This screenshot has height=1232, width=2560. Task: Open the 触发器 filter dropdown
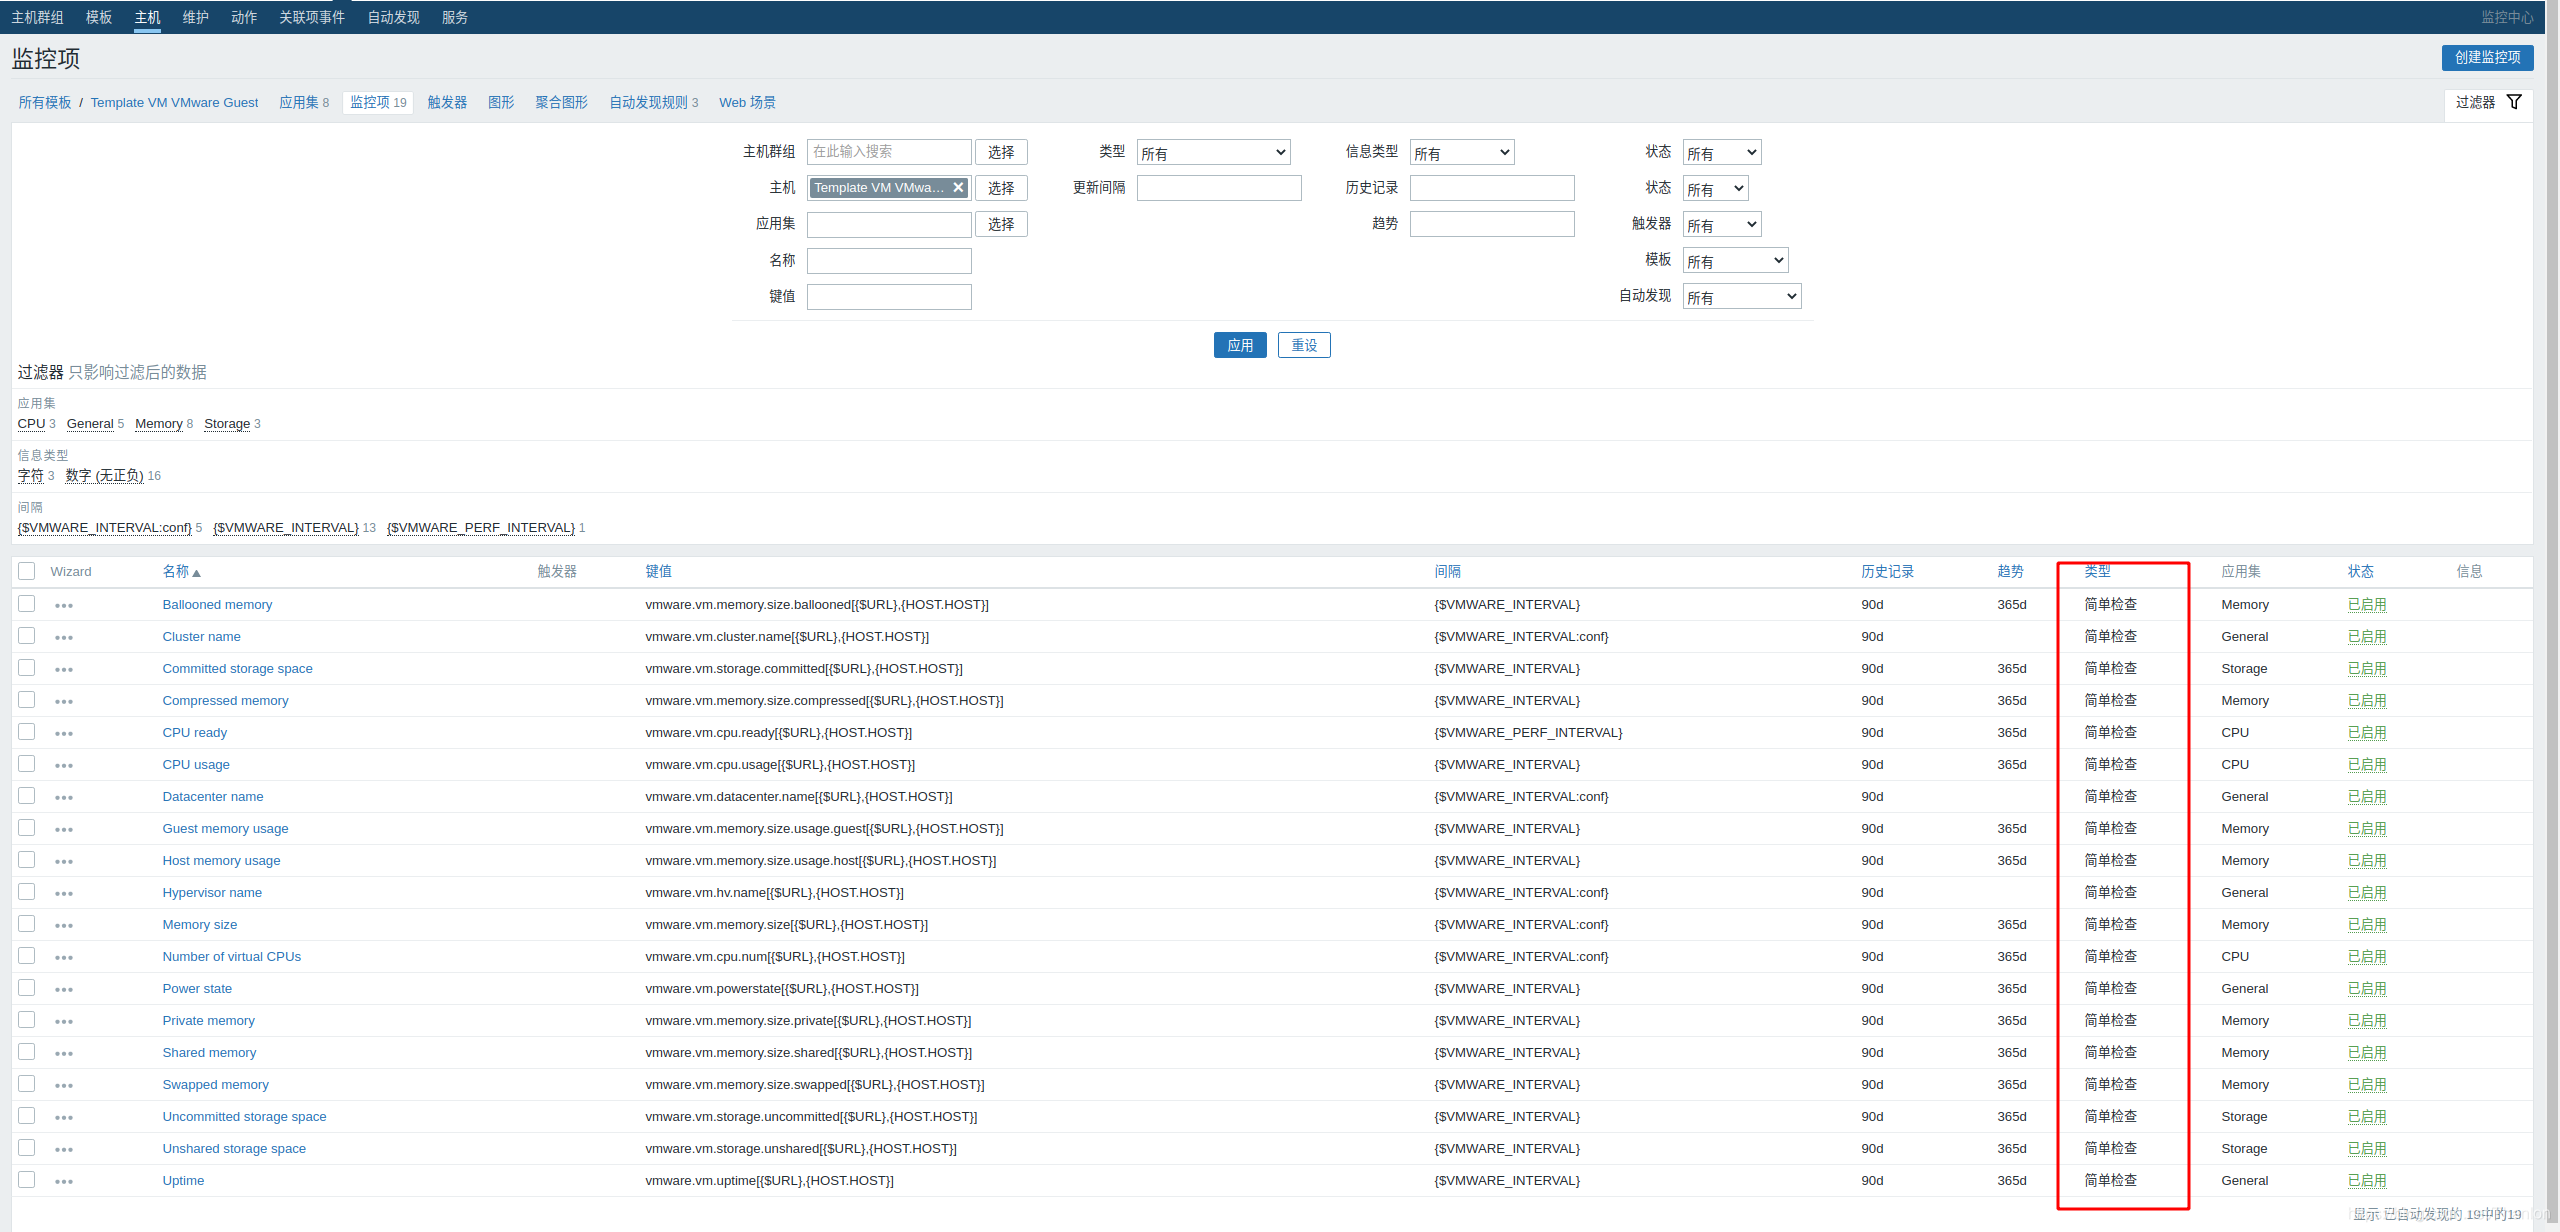pyautogui.click(x=1722, y=224)
